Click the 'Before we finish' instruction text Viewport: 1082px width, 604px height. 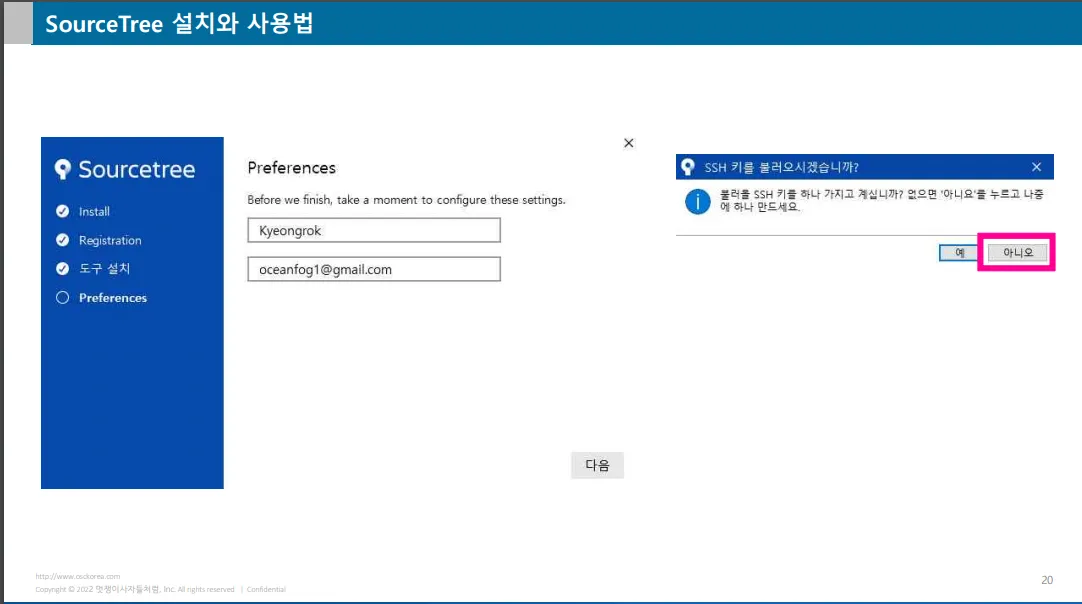406,199
